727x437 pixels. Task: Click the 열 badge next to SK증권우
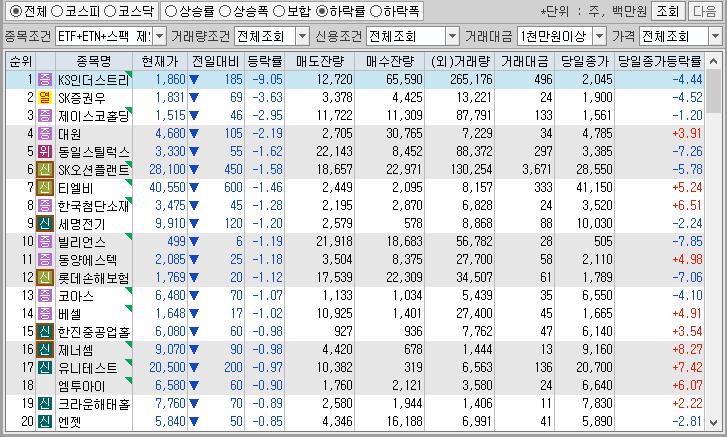tap(45, 98)
